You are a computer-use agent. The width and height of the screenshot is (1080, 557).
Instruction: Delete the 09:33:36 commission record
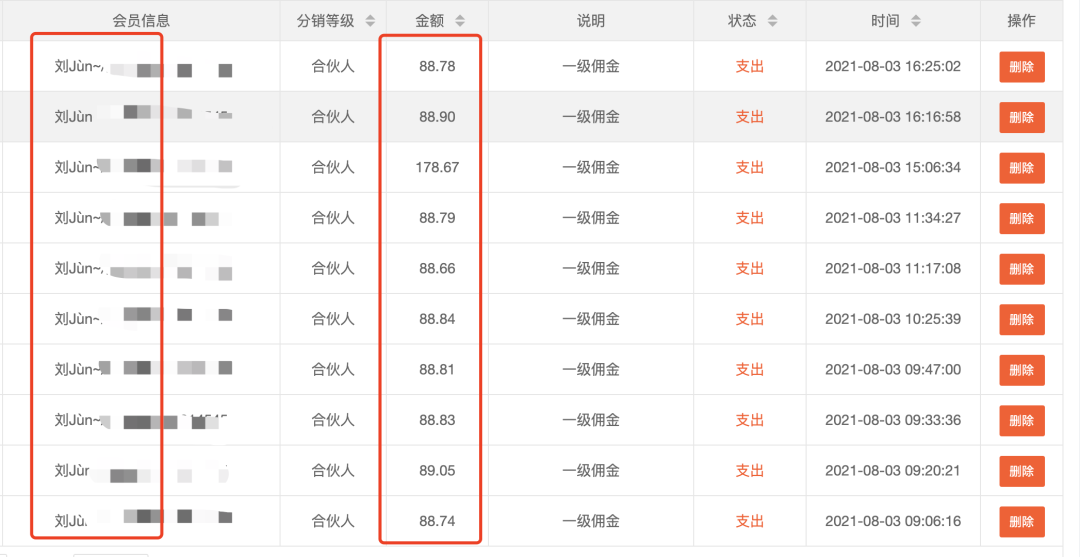click(1021, 420)
